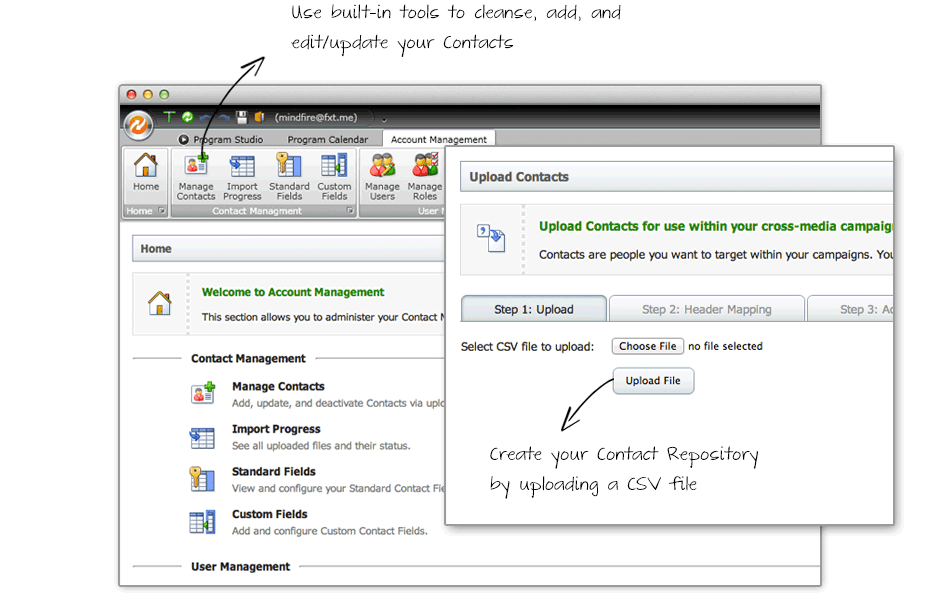The image size is (940, 600).
Task: Click the green T icon in quick toolbar
Action: pyautogui.click(x=169, y=117)
